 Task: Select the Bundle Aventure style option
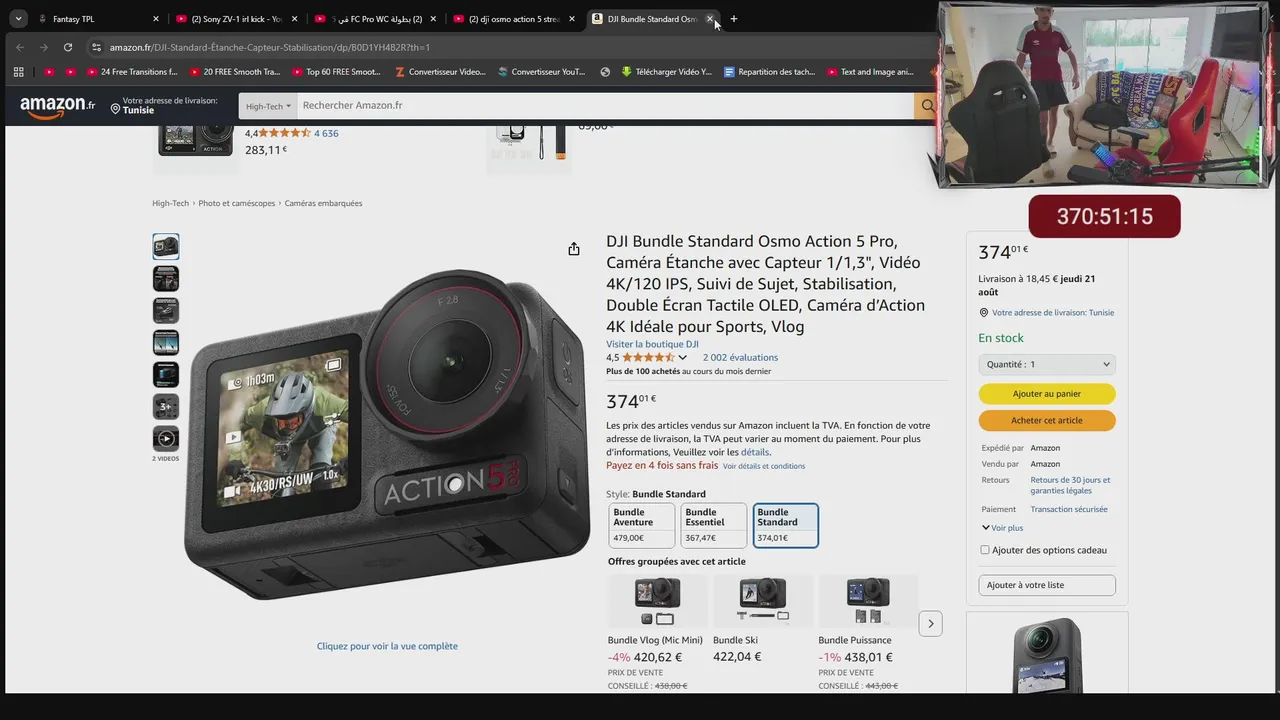(641, 525)
